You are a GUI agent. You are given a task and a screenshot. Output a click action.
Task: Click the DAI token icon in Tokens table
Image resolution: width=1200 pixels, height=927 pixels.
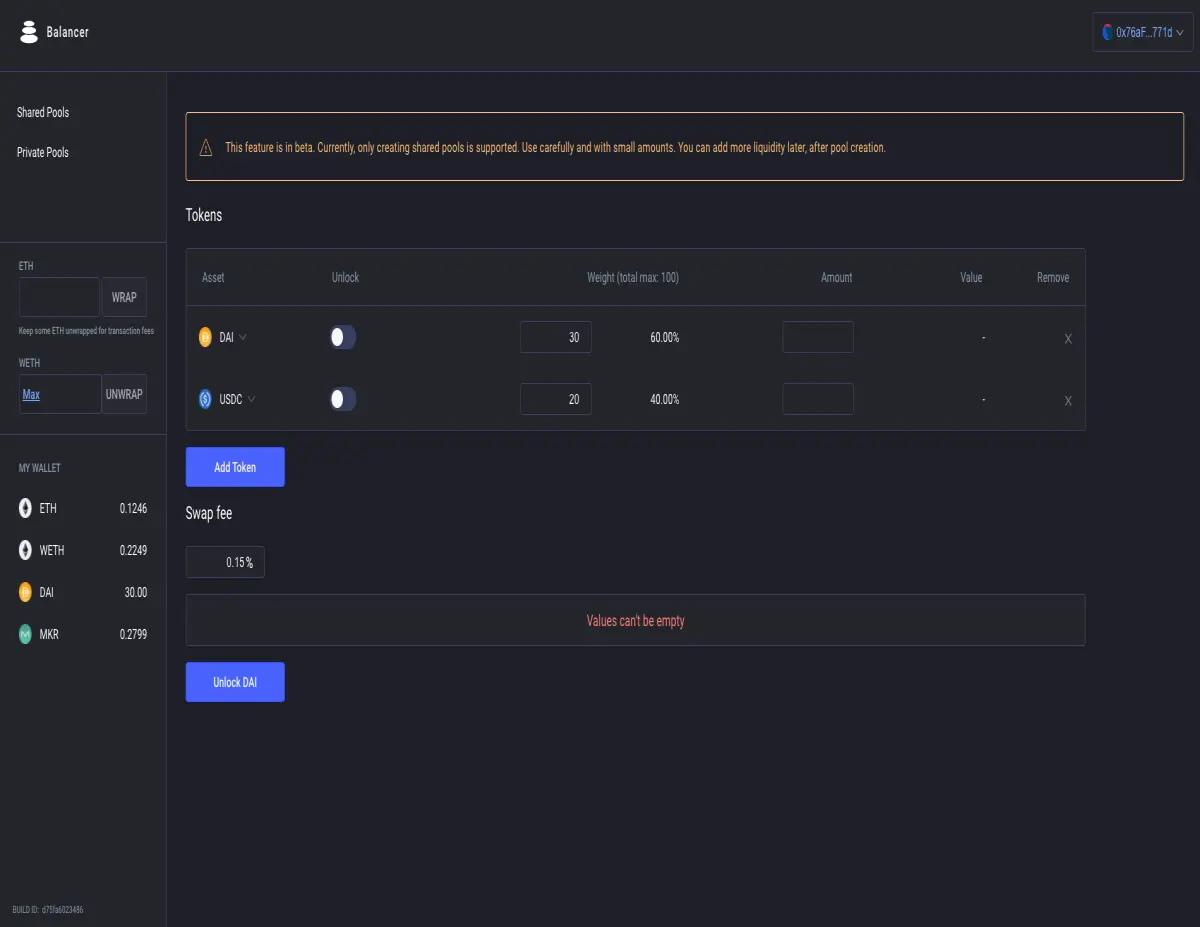click(x=206, y=337)
